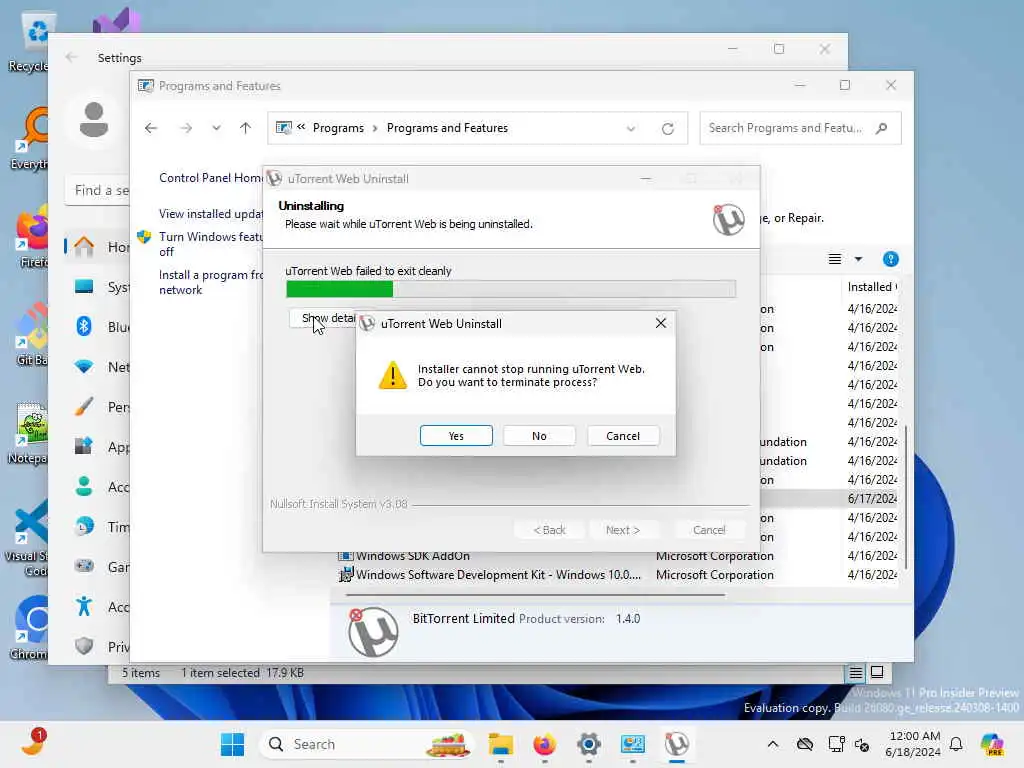This screenshot has width=1024, height=768.
Task: Select Windows Software Development Kit entry
Action: pyautogui.click(x=498, y=575)
